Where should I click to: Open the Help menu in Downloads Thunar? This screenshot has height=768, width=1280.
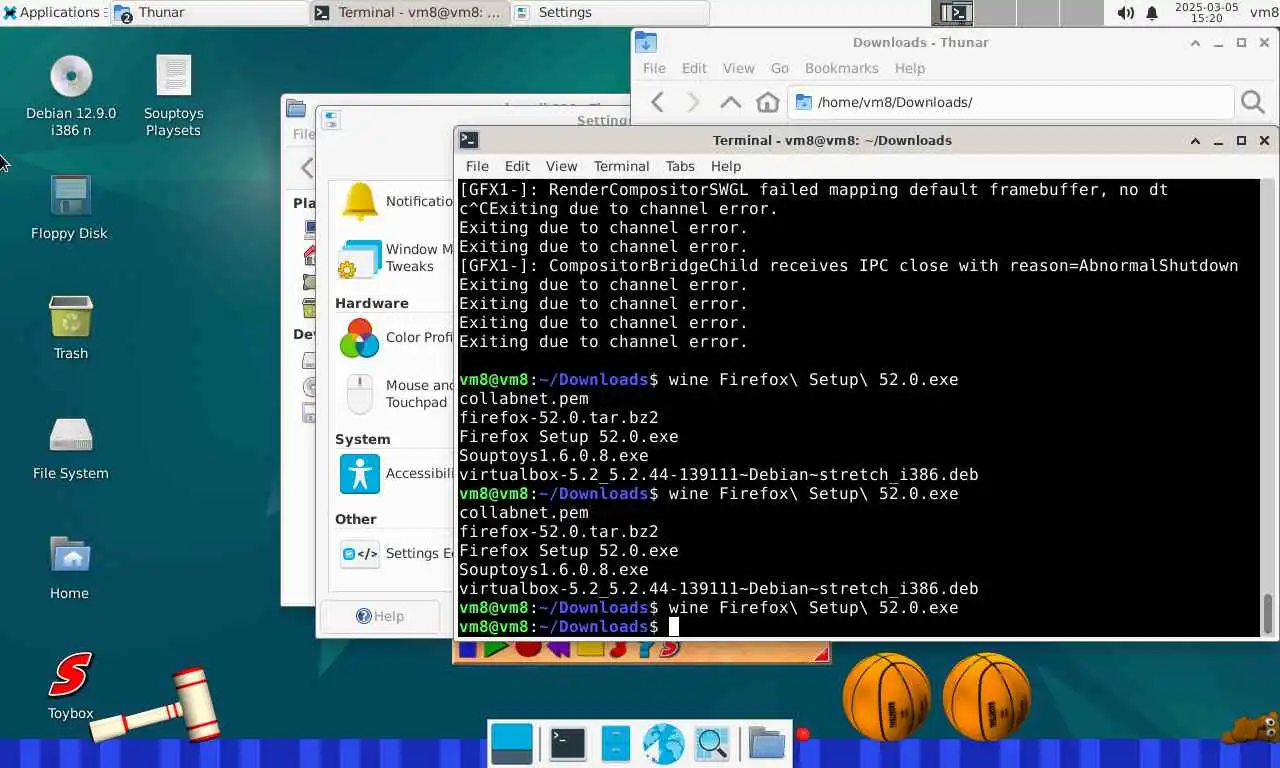point(910,68)
